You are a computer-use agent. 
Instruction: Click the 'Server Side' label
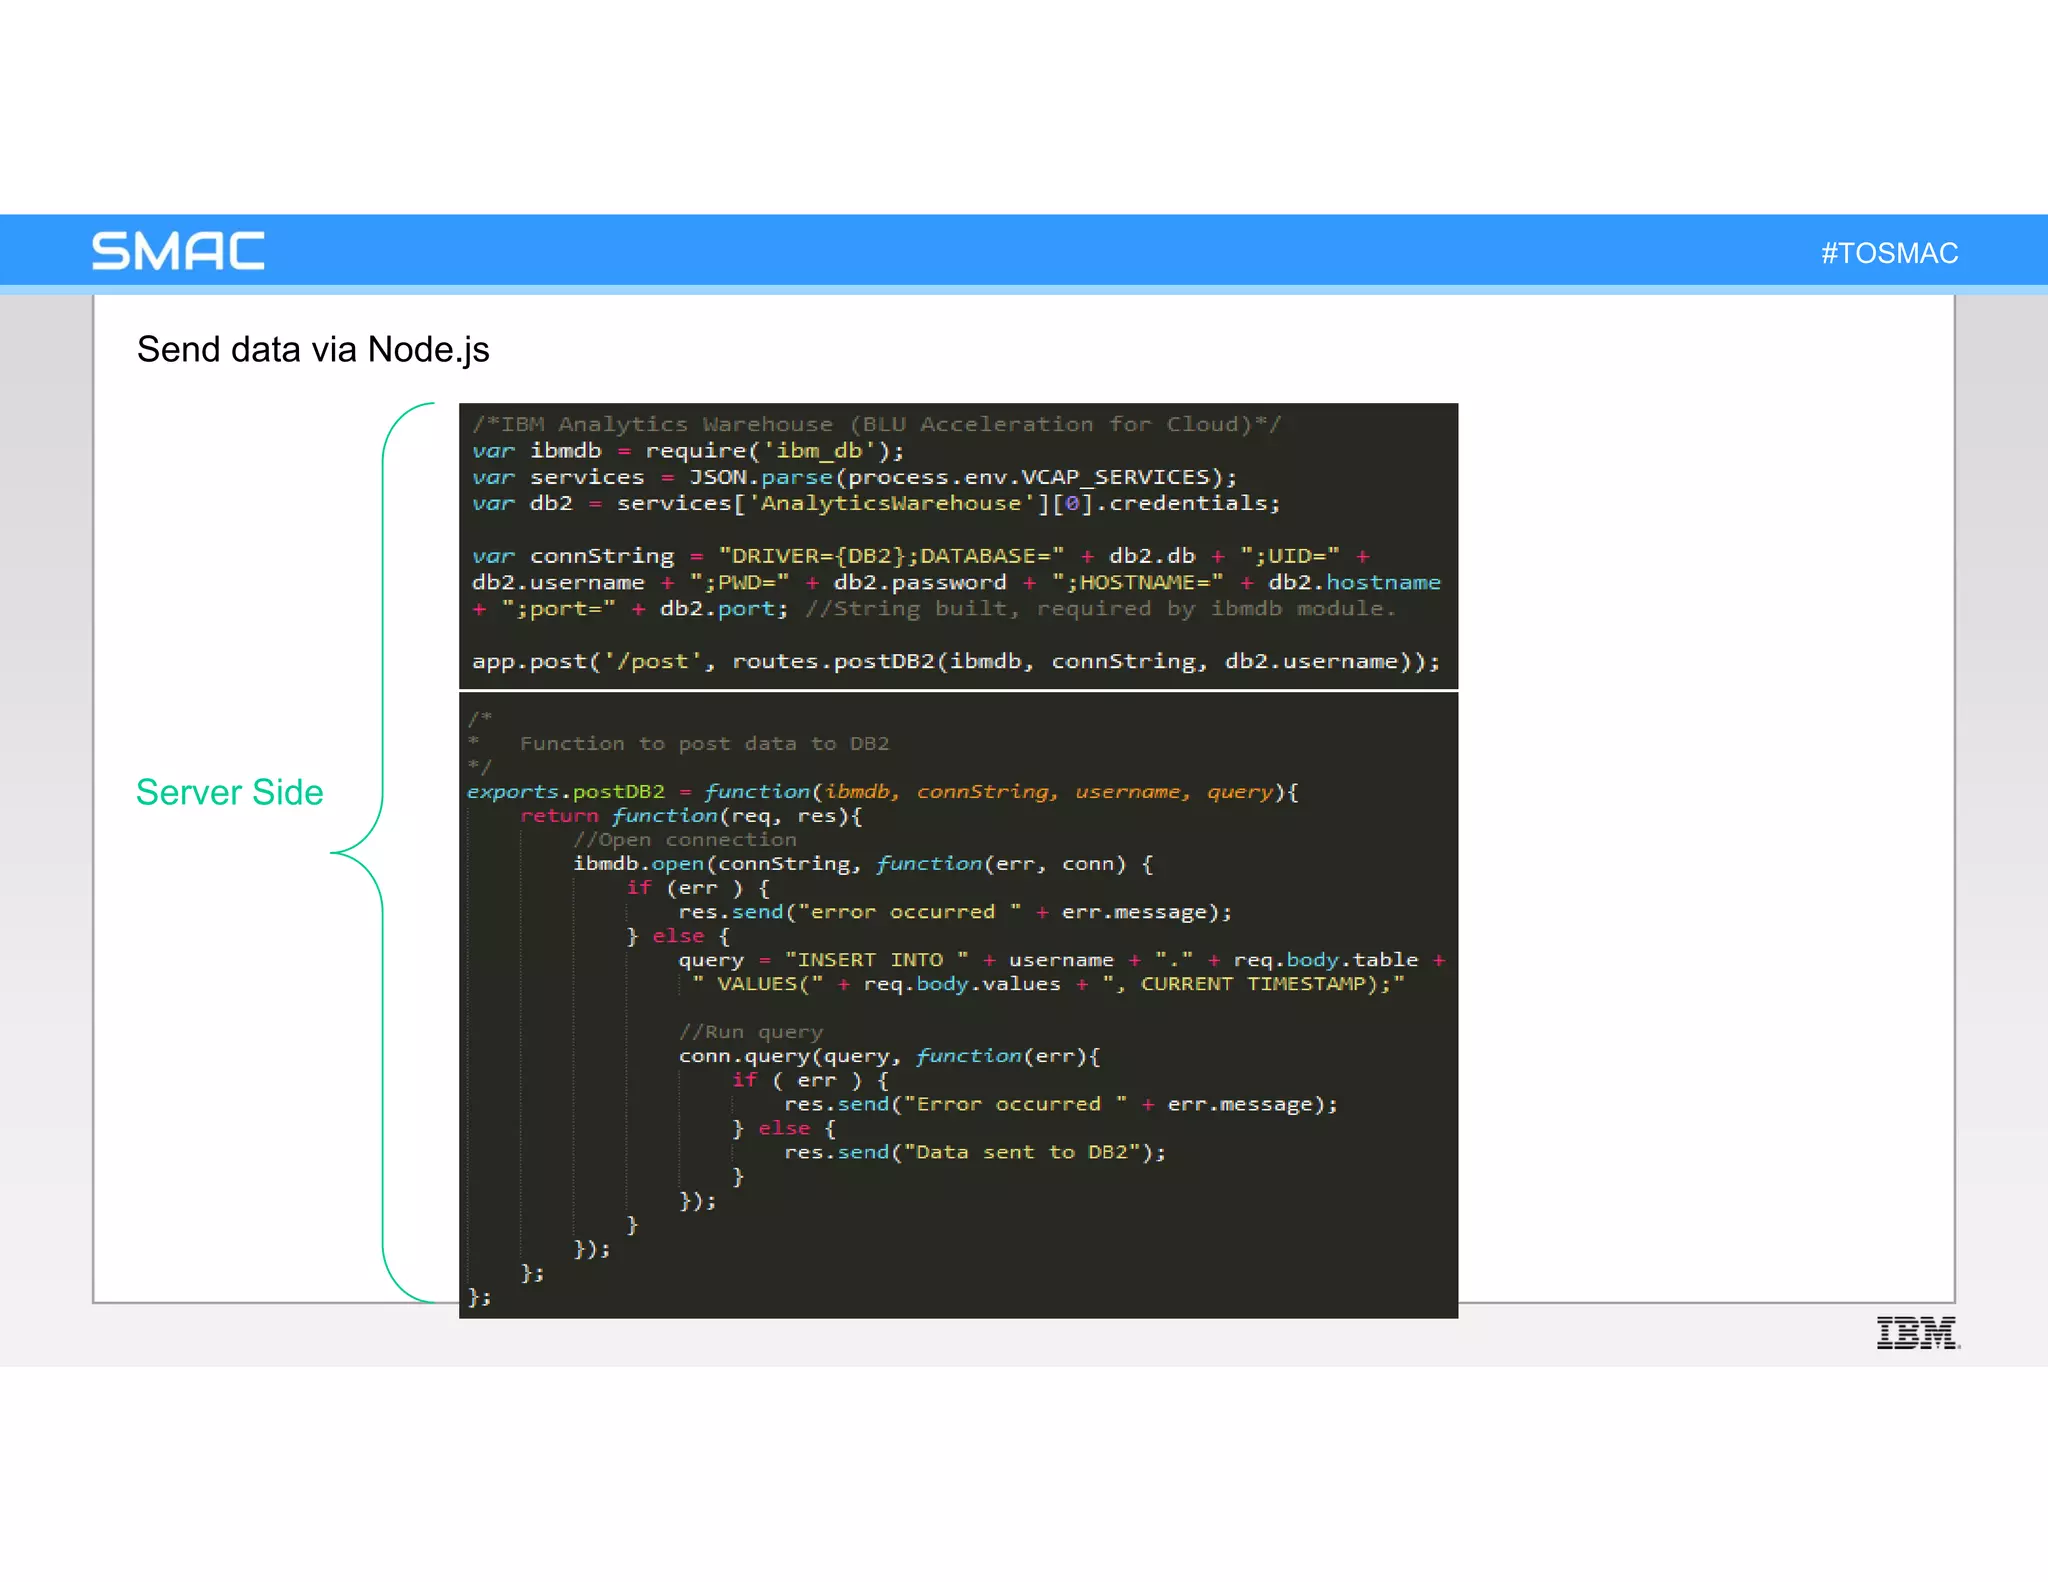229,792
